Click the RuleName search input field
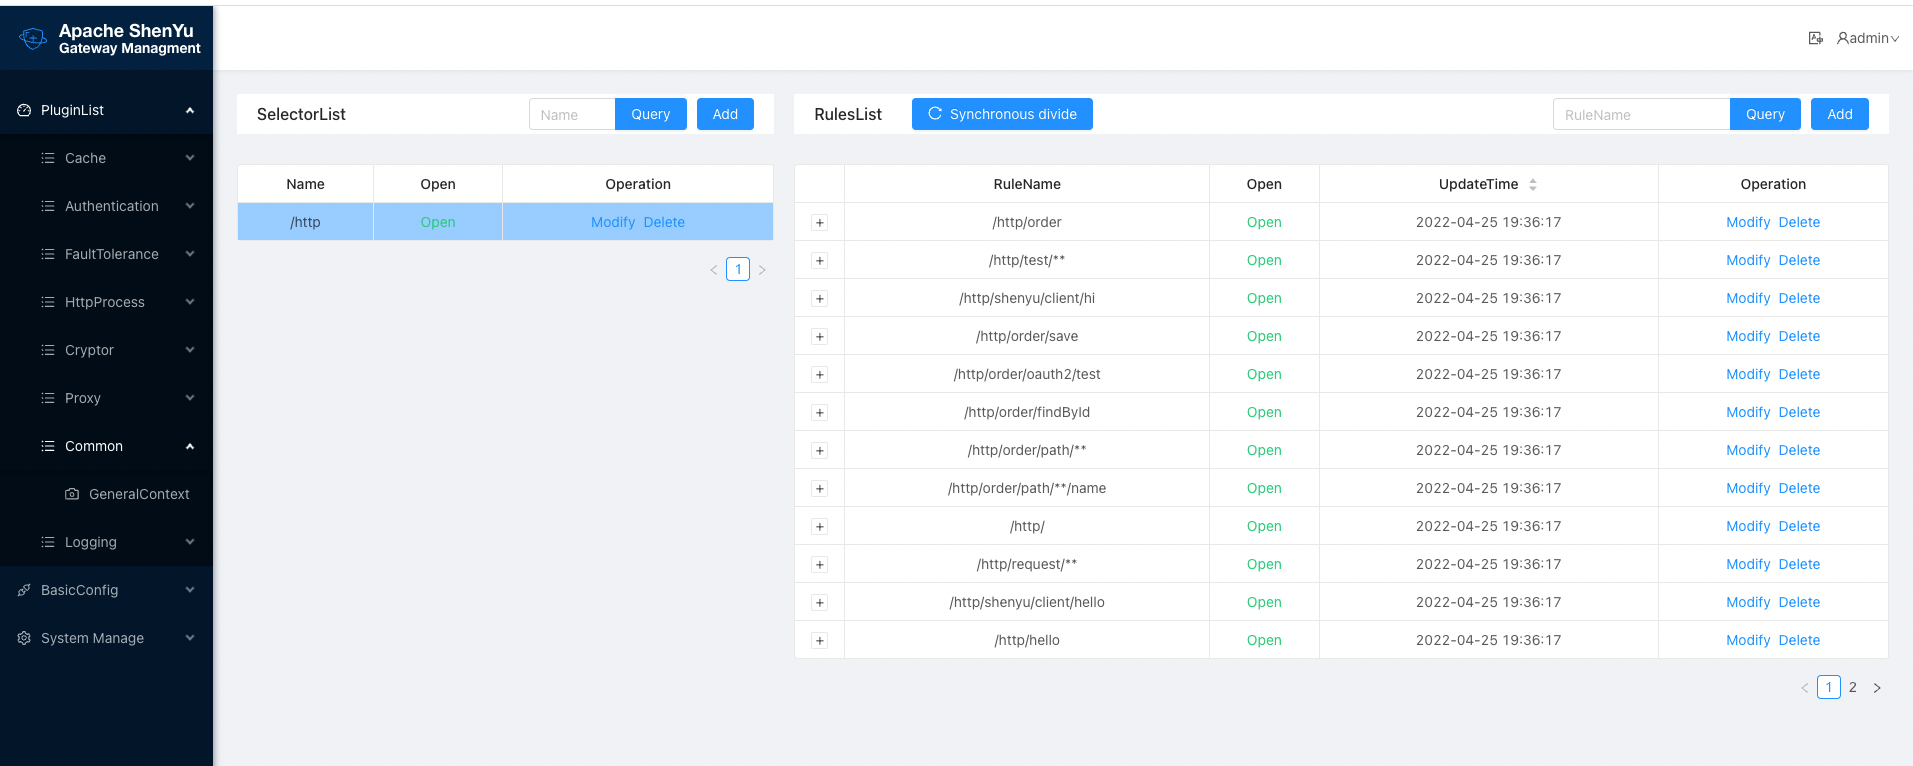The width and height of the screenshot is (1913, 766). coord(1640,114)
